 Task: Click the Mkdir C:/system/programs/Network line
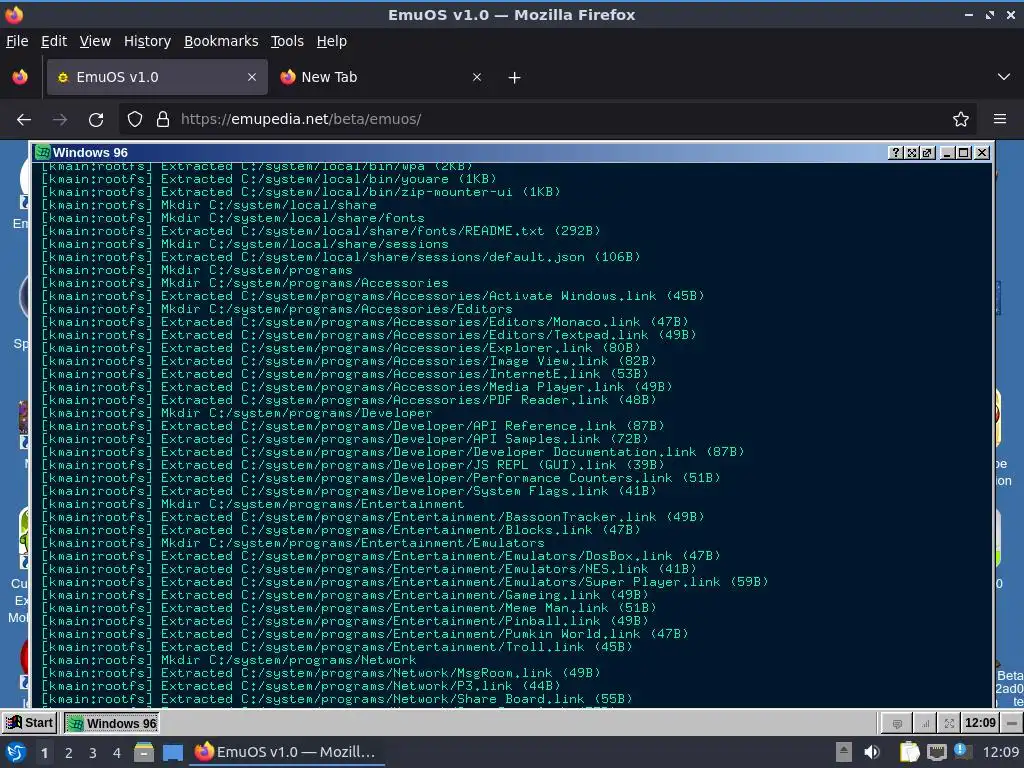click(229, 660)
